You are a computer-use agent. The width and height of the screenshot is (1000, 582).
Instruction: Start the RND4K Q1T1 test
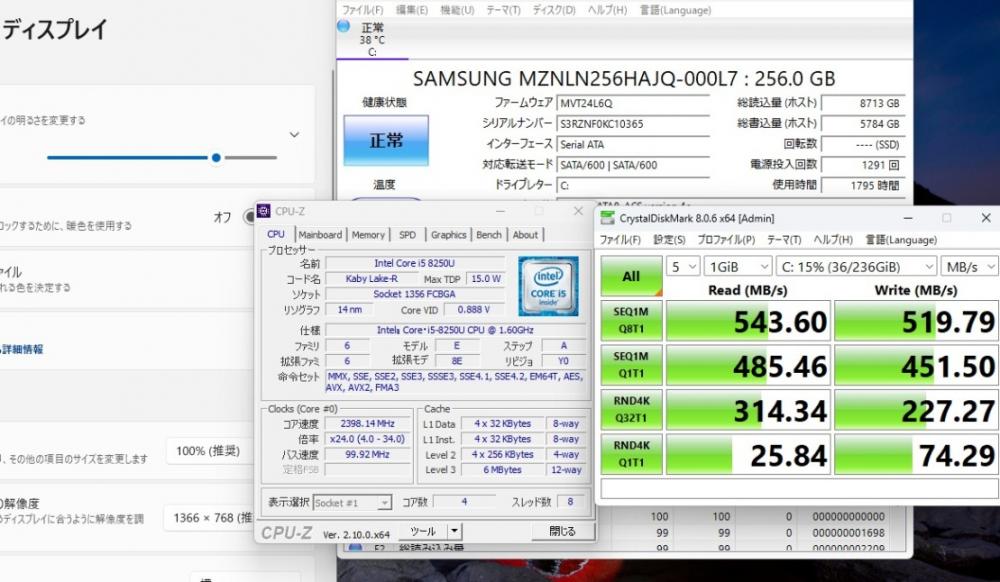631,454
